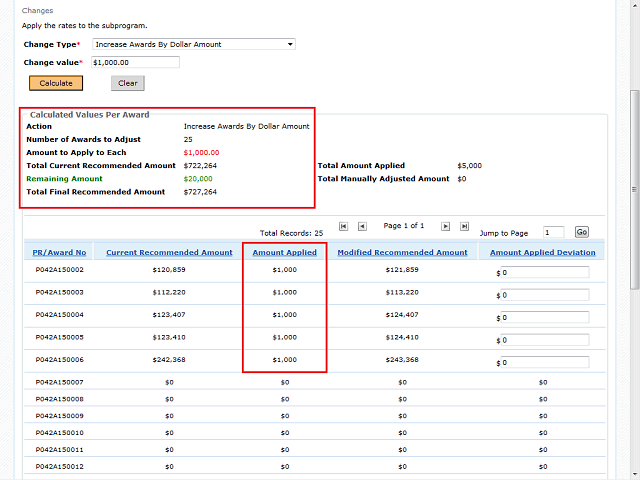
Task: Jump to last page icon
Action: point(465,226)
